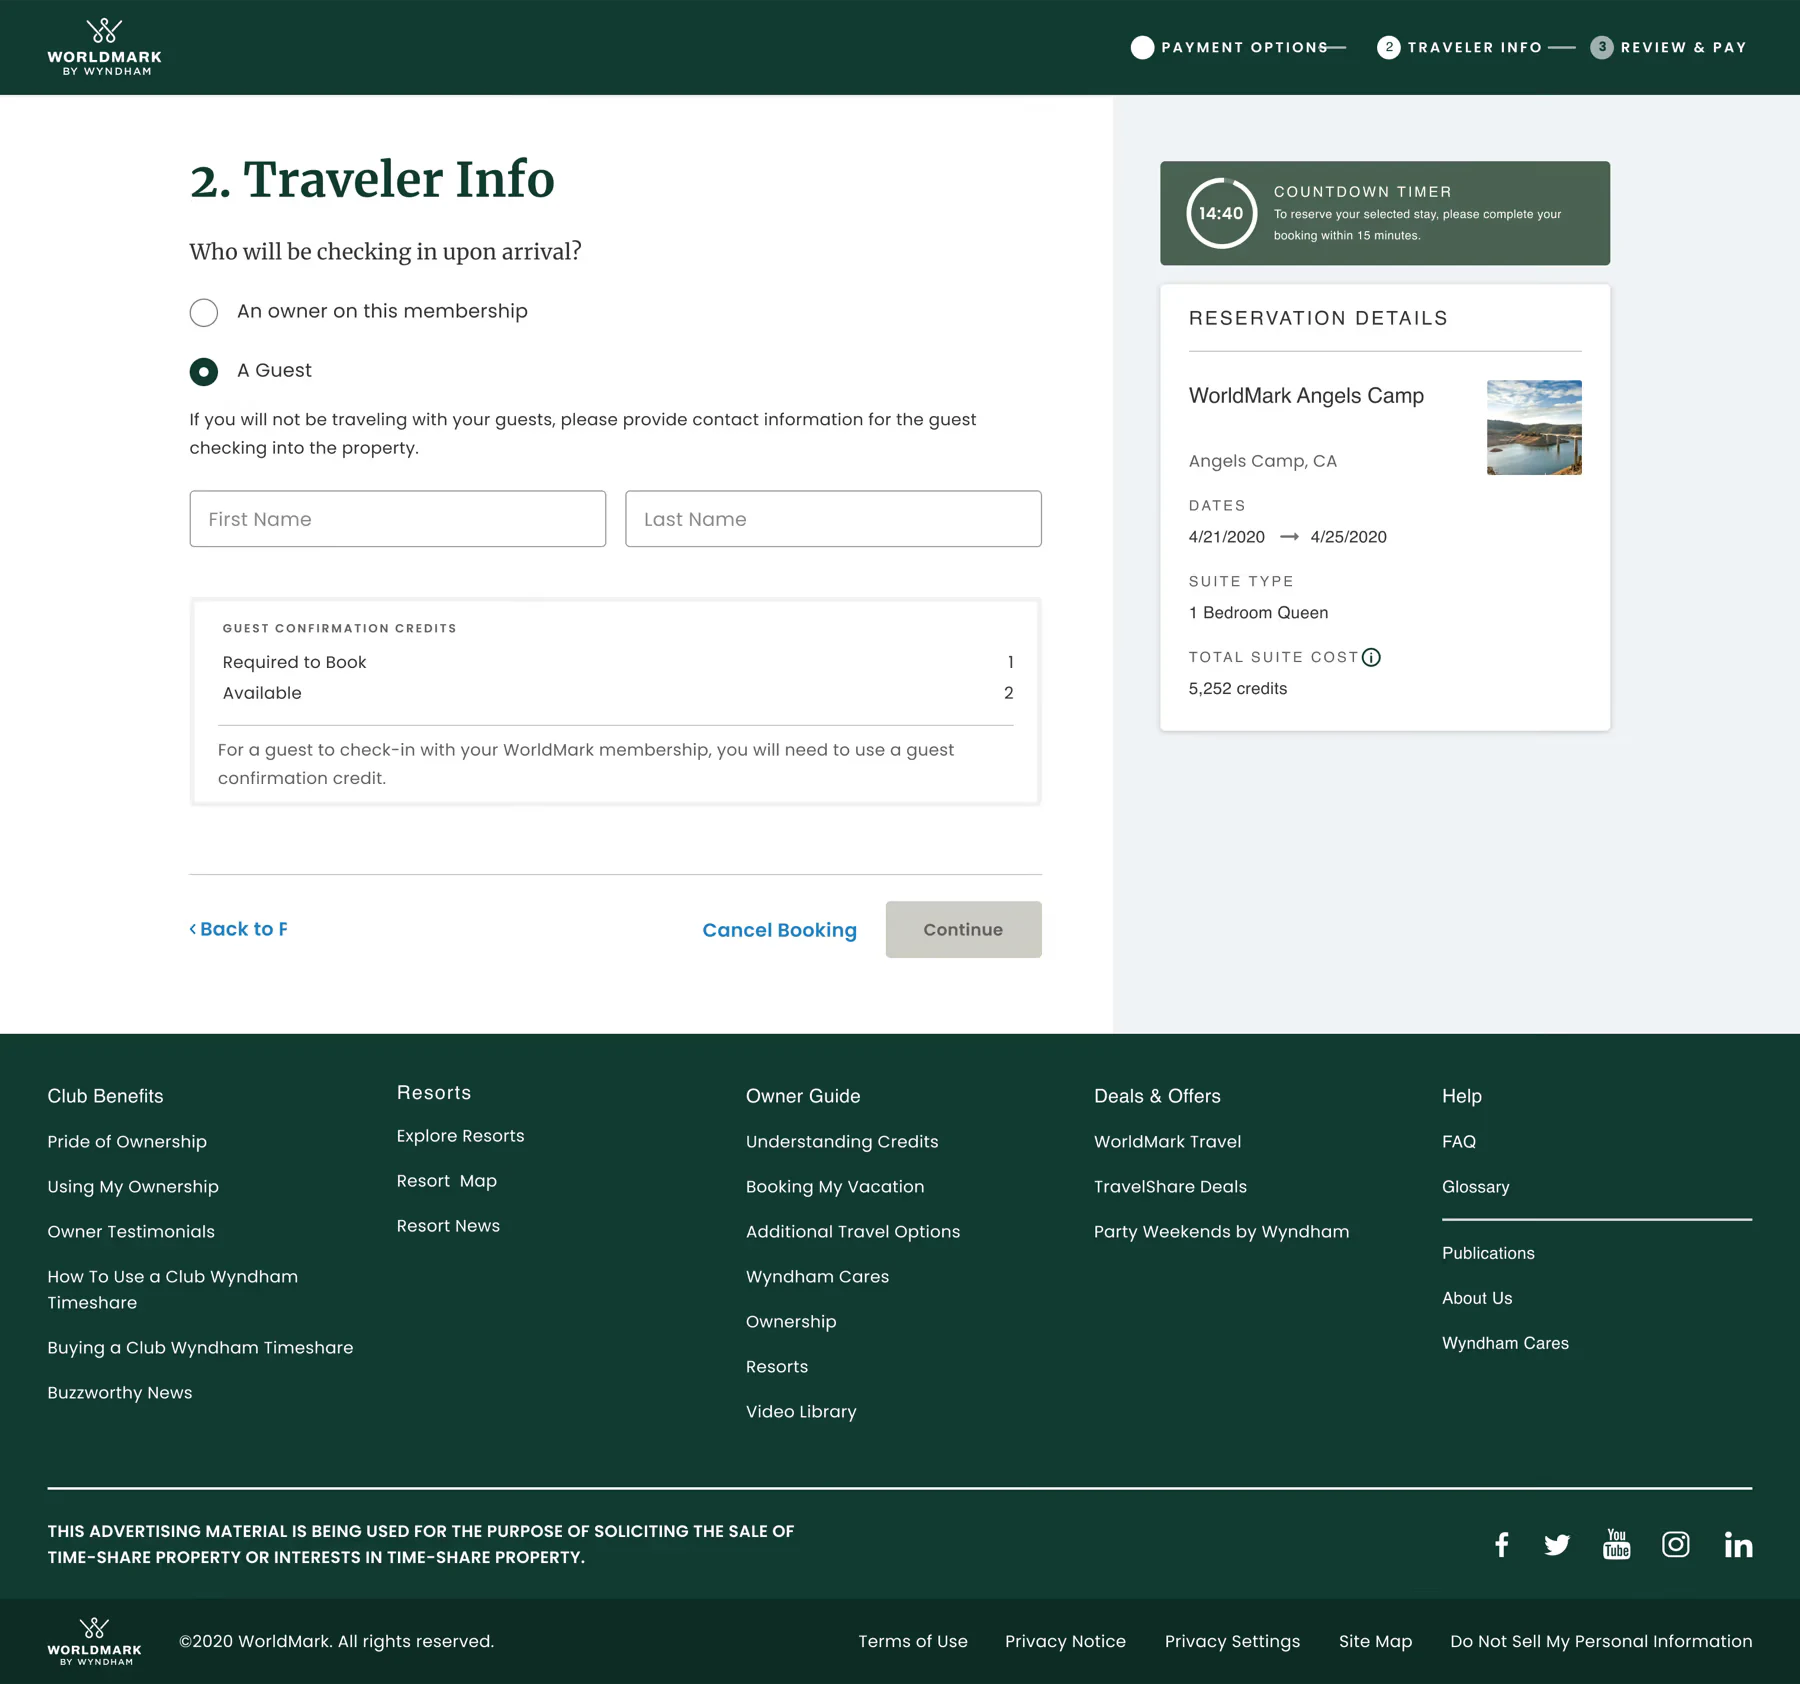Open Using My Ownership footer link

(133, 1187)
